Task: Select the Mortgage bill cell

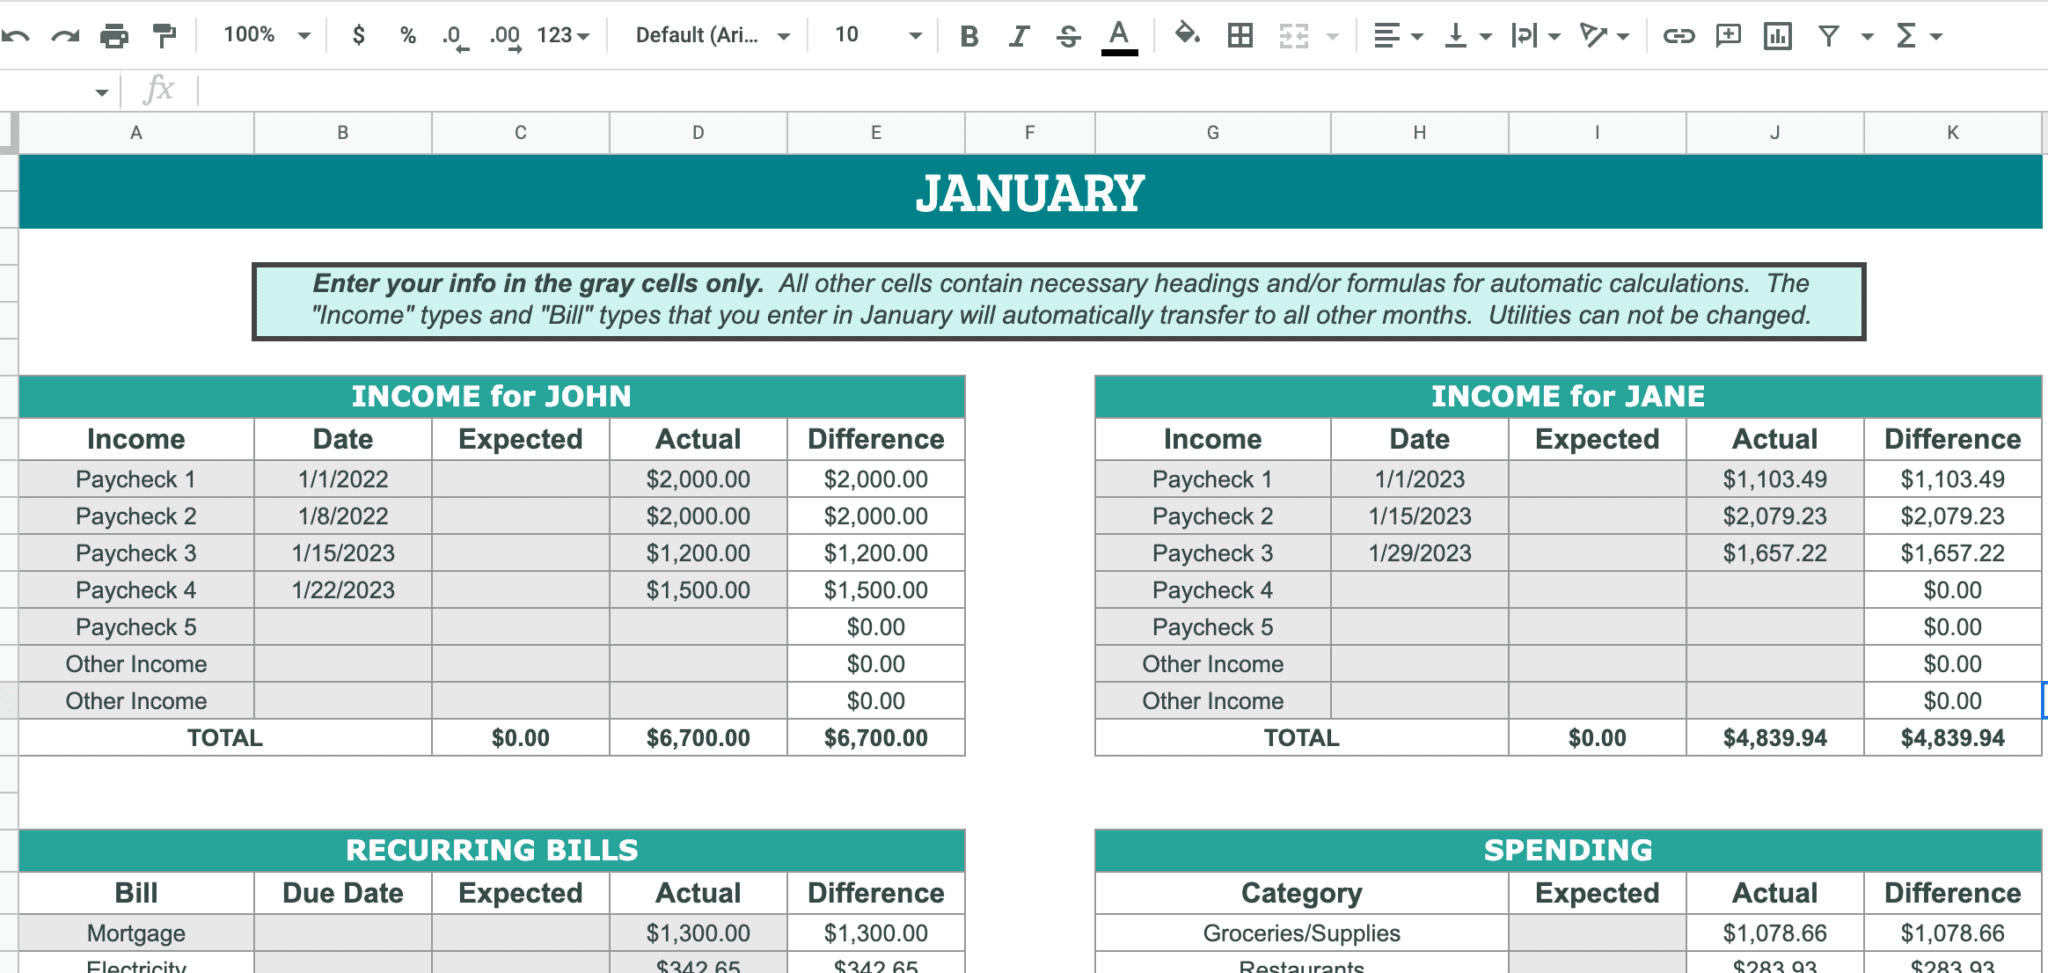Action: click(x=136, y=933)
